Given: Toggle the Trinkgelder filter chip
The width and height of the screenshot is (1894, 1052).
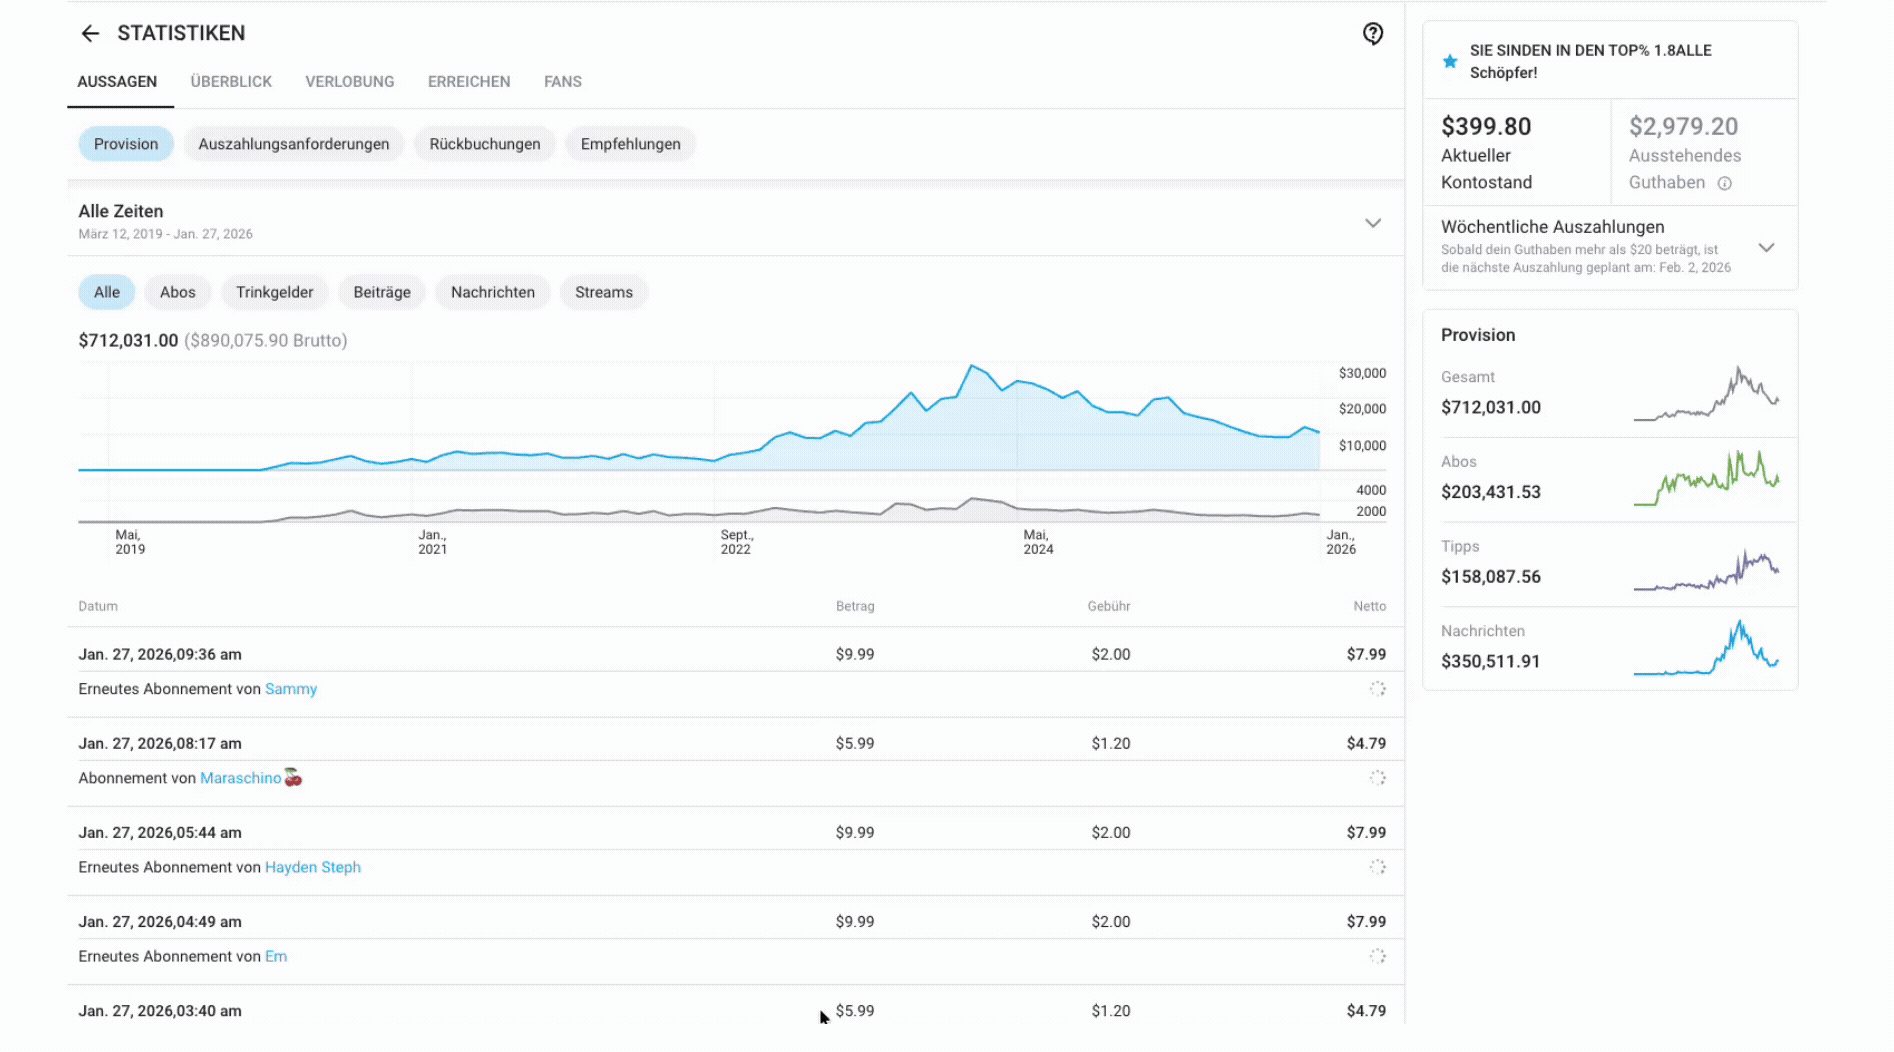Looking at the screenshot, I should tap(274, 292).
